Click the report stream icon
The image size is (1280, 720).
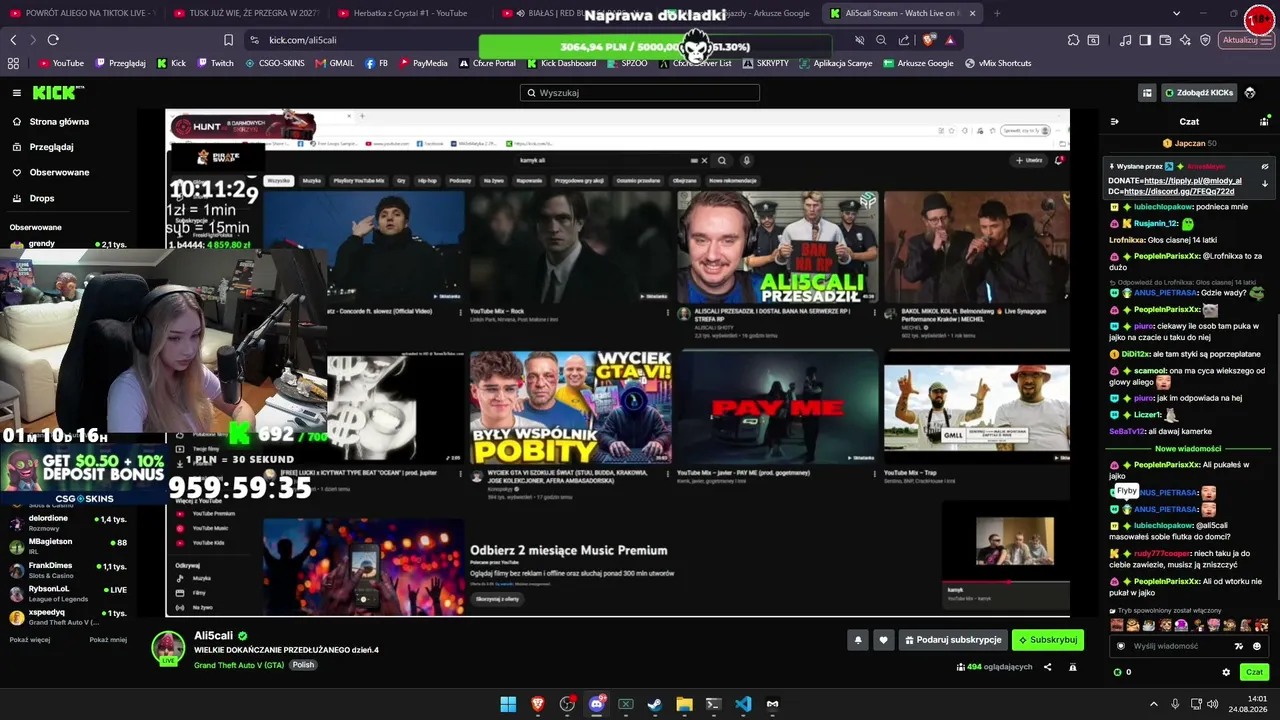pos(1073,667)
